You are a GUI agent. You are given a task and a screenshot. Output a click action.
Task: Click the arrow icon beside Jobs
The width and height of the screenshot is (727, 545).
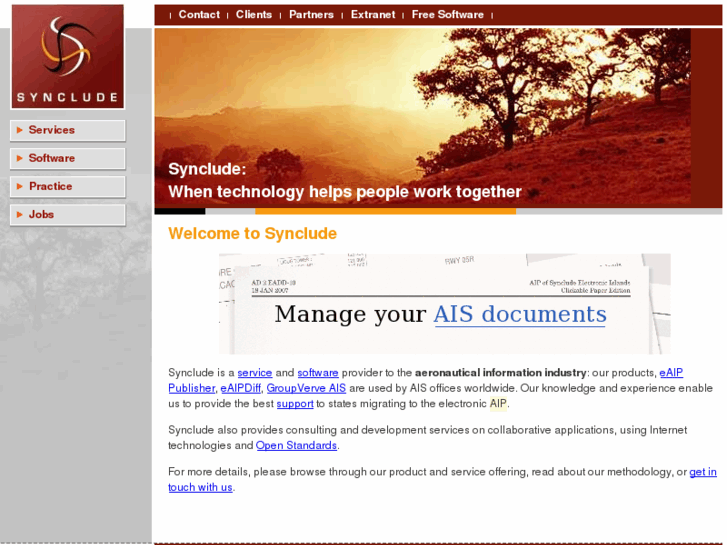point(20,215)
